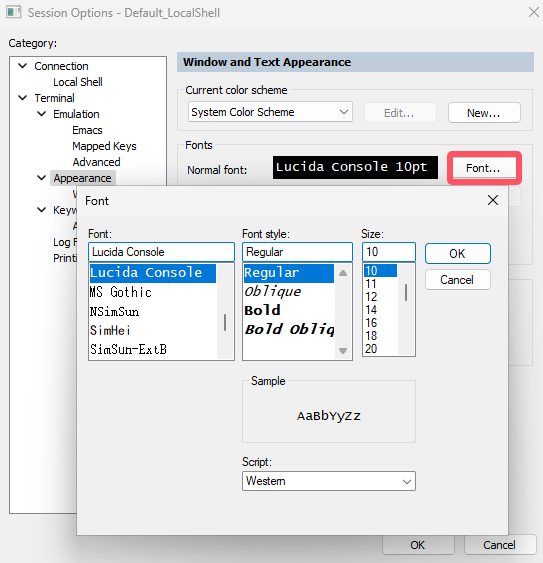Close the Font dialog with X

[493, 200]
